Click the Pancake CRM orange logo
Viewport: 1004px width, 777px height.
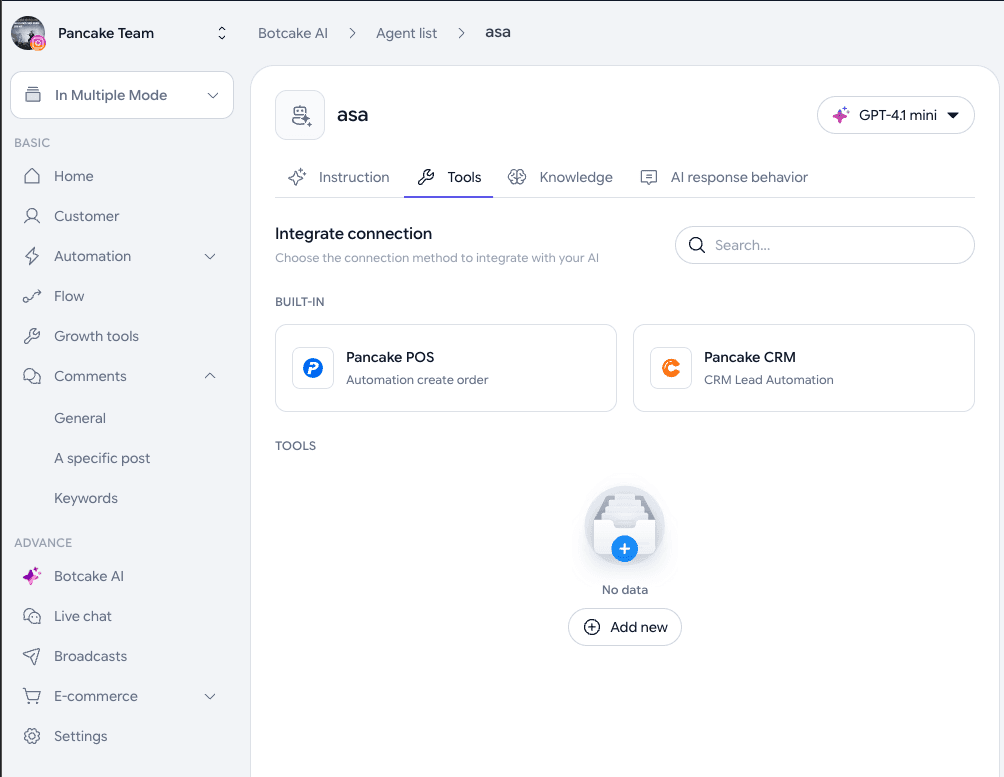pyautogui.click(x=671, y=368)
